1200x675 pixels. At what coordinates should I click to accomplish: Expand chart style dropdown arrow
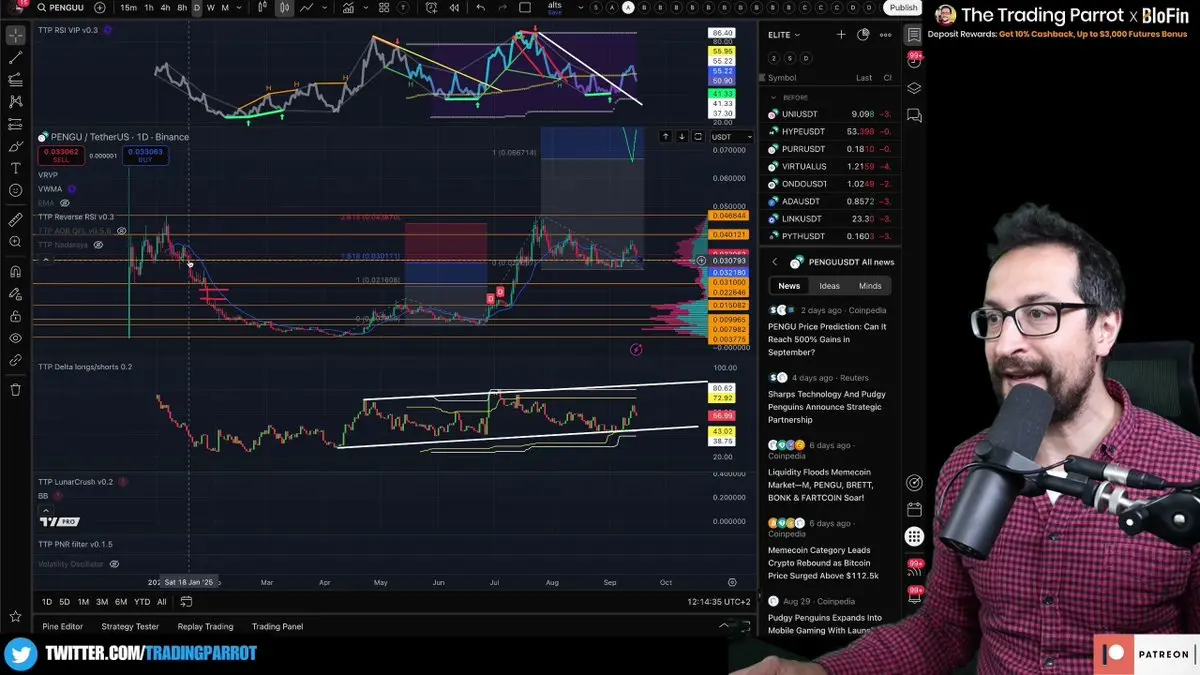click(x=327, y=7)
